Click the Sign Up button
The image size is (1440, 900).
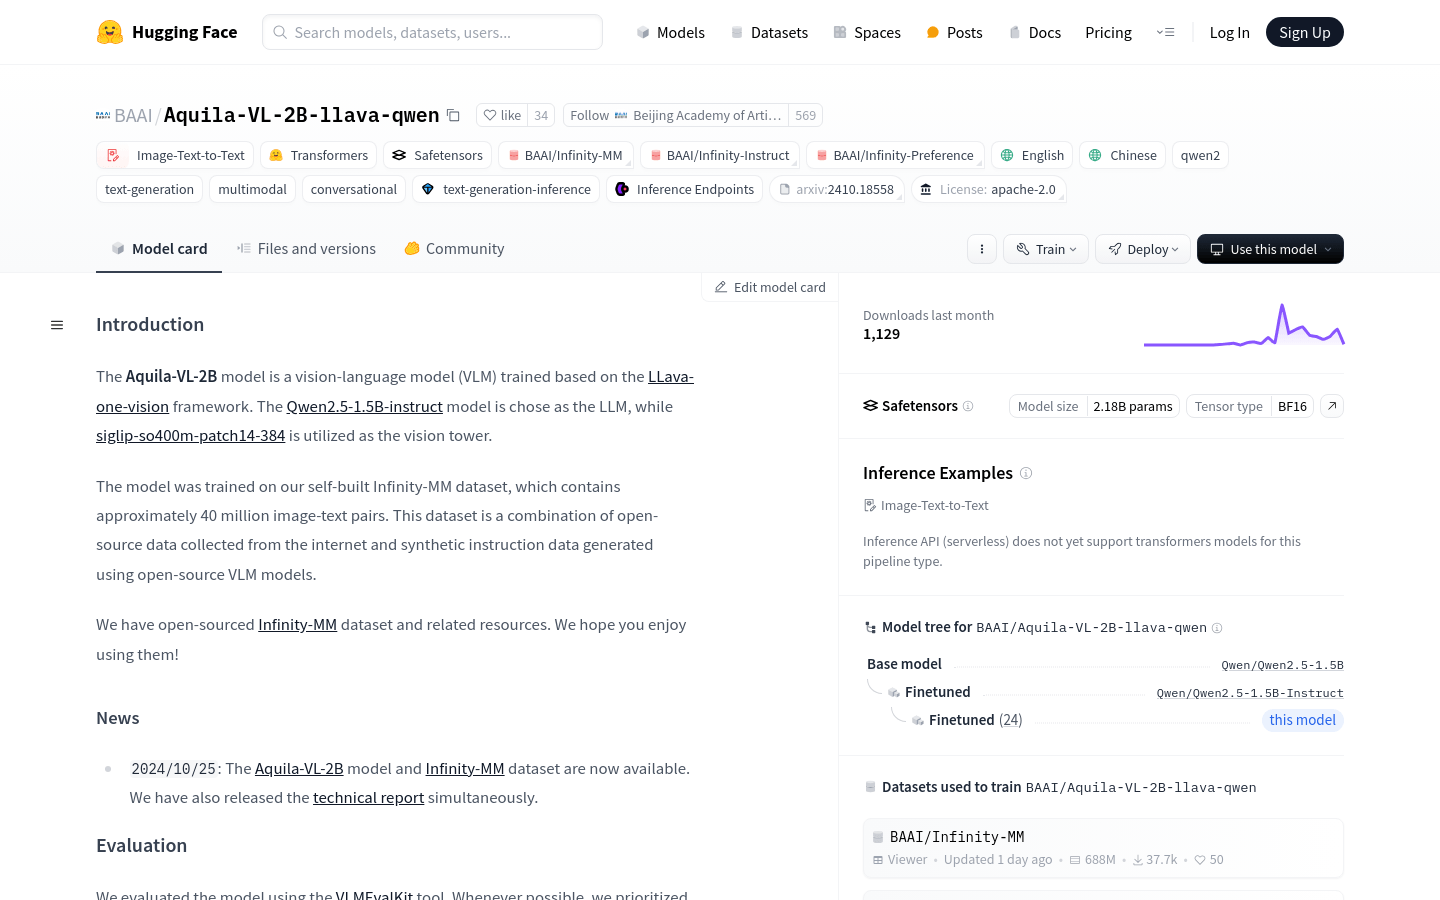pyautogui.click(x=1305, y=32)
